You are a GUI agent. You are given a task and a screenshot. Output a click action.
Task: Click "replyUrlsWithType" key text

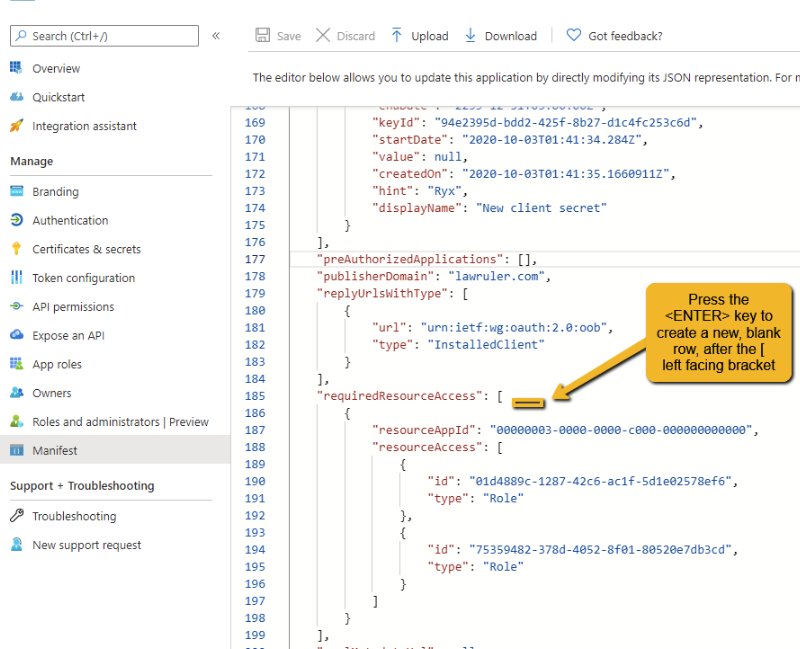click(x=382, y=293)
